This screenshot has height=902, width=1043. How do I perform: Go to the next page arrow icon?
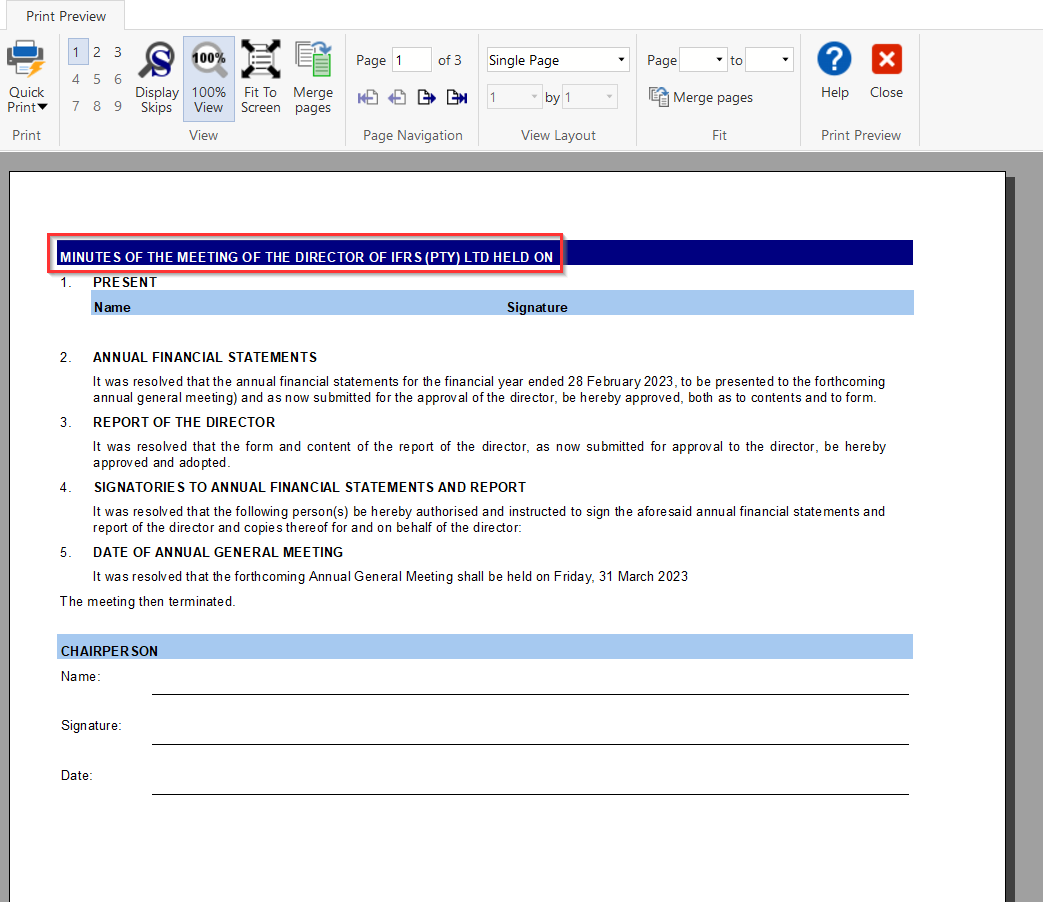427,97
